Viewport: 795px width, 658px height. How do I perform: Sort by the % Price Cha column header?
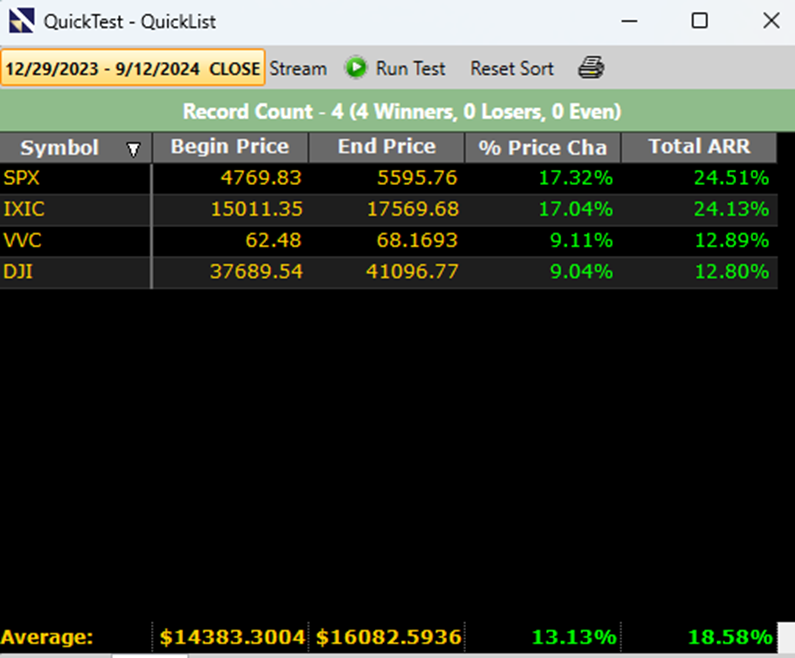(542, 147)
